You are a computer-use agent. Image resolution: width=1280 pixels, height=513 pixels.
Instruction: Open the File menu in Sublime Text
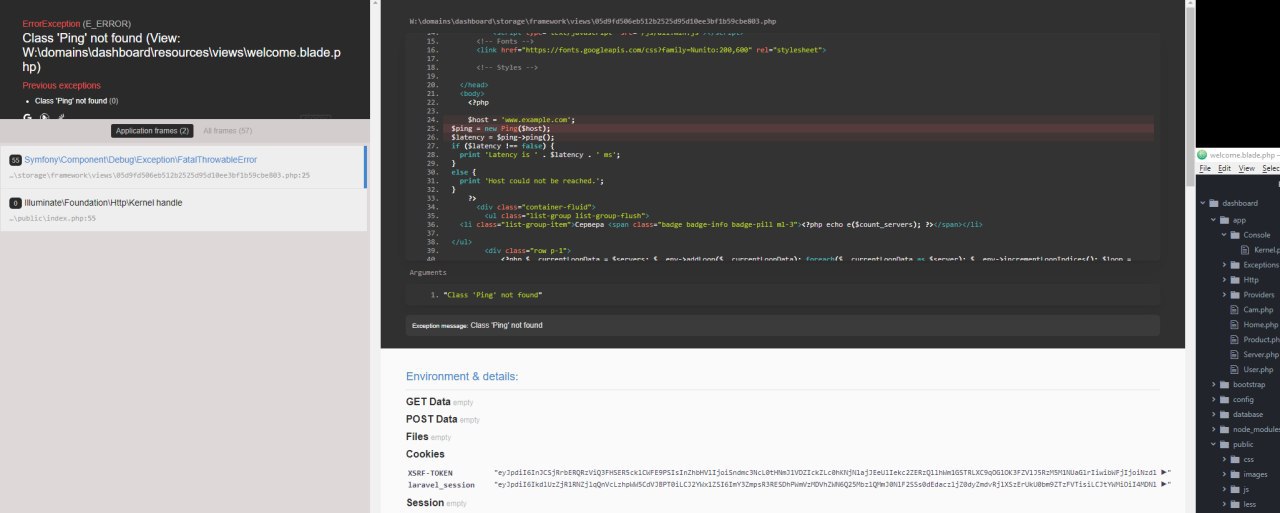[x=1205, y=168]
